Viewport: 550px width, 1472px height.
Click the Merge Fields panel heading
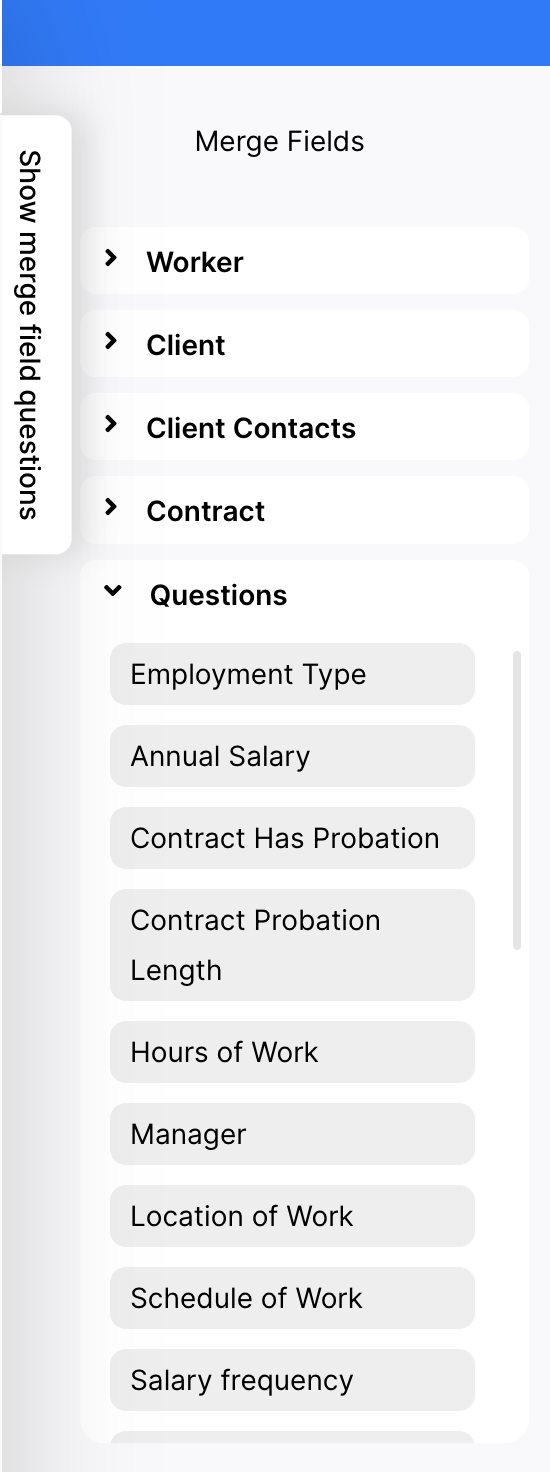[280, 141]
